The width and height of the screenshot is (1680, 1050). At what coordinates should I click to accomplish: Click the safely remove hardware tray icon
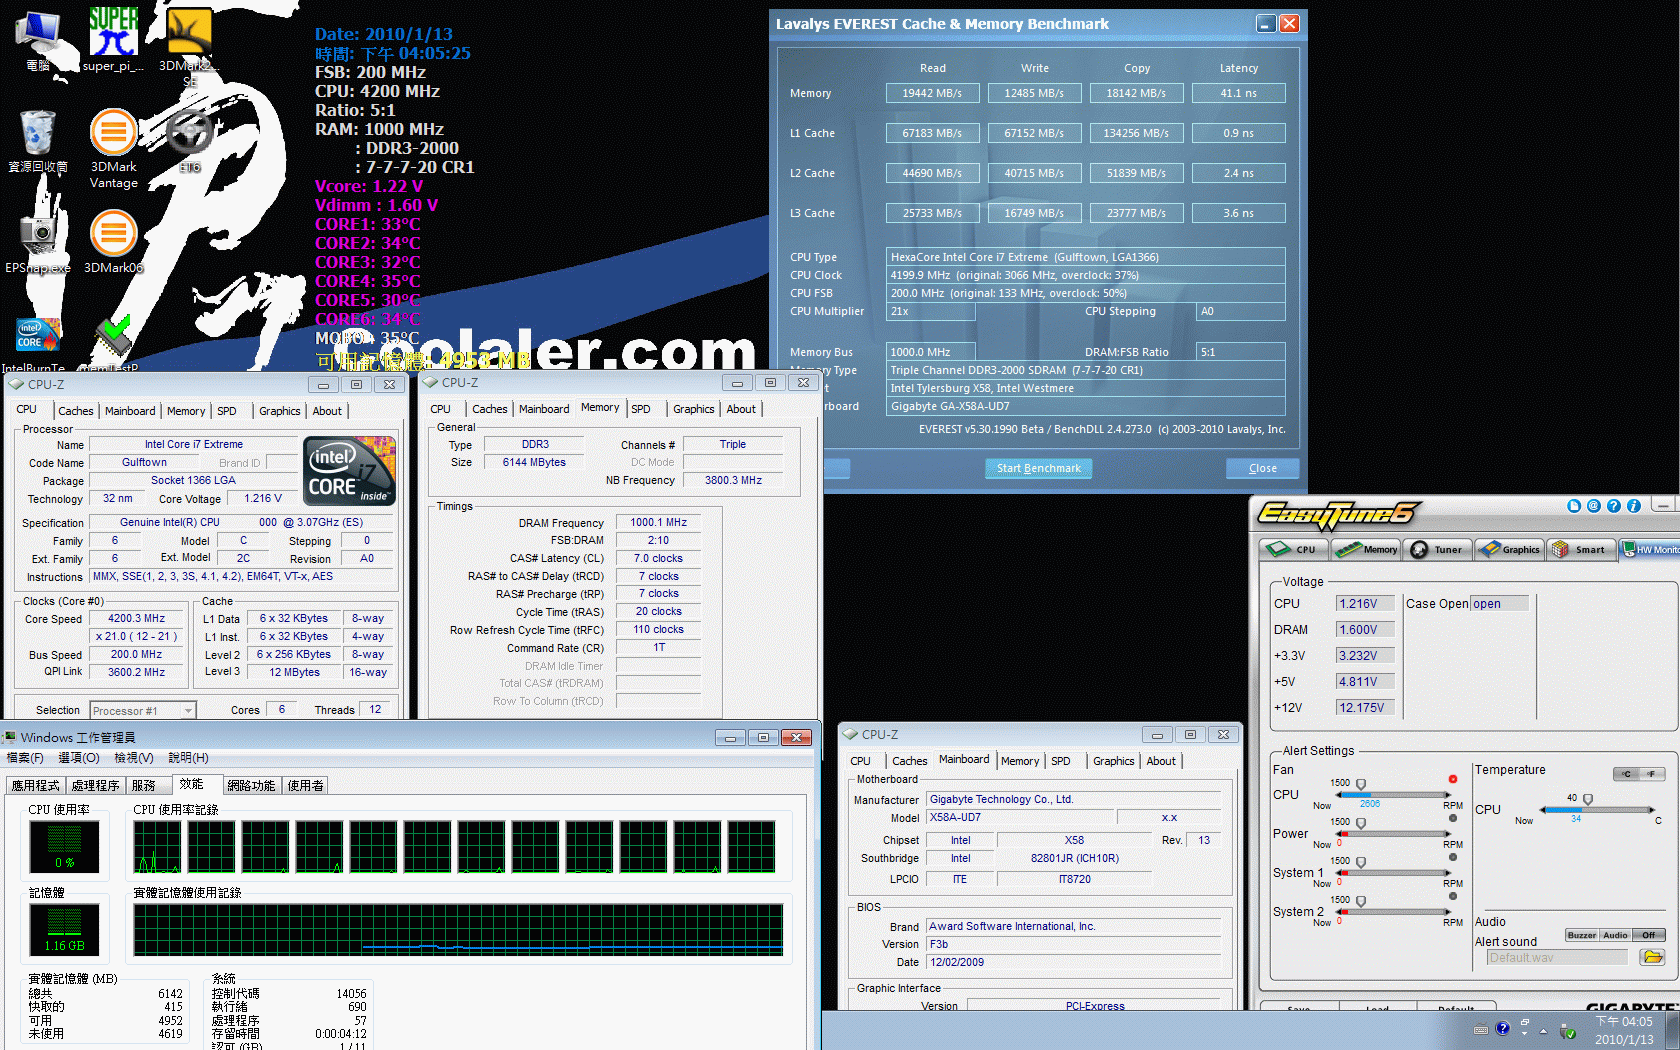pyautogui.click(x=1568, y=1031)
